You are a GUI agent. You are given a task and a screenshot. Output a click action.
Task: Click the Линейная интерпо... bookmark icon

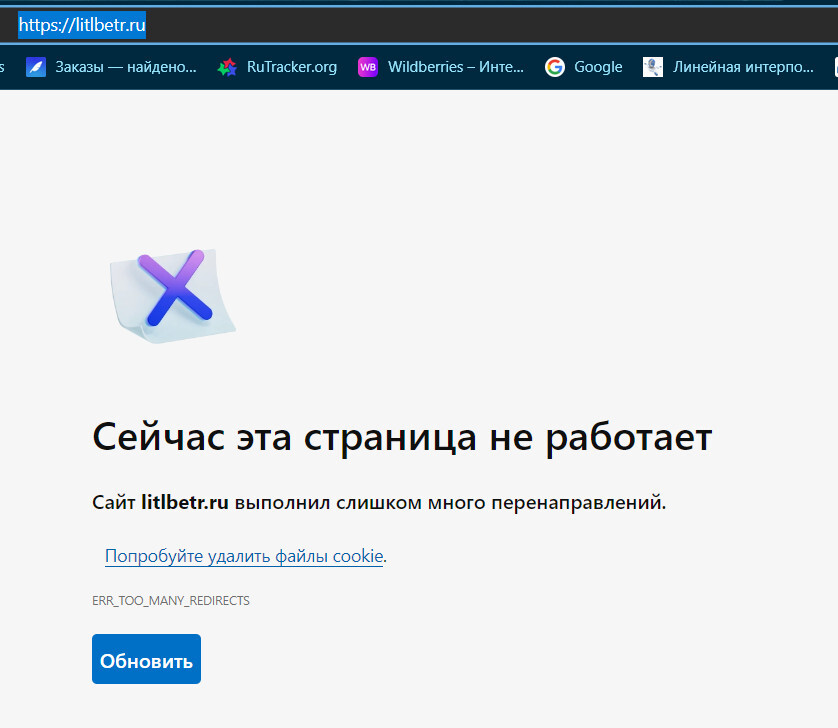(x=653, y=67)
